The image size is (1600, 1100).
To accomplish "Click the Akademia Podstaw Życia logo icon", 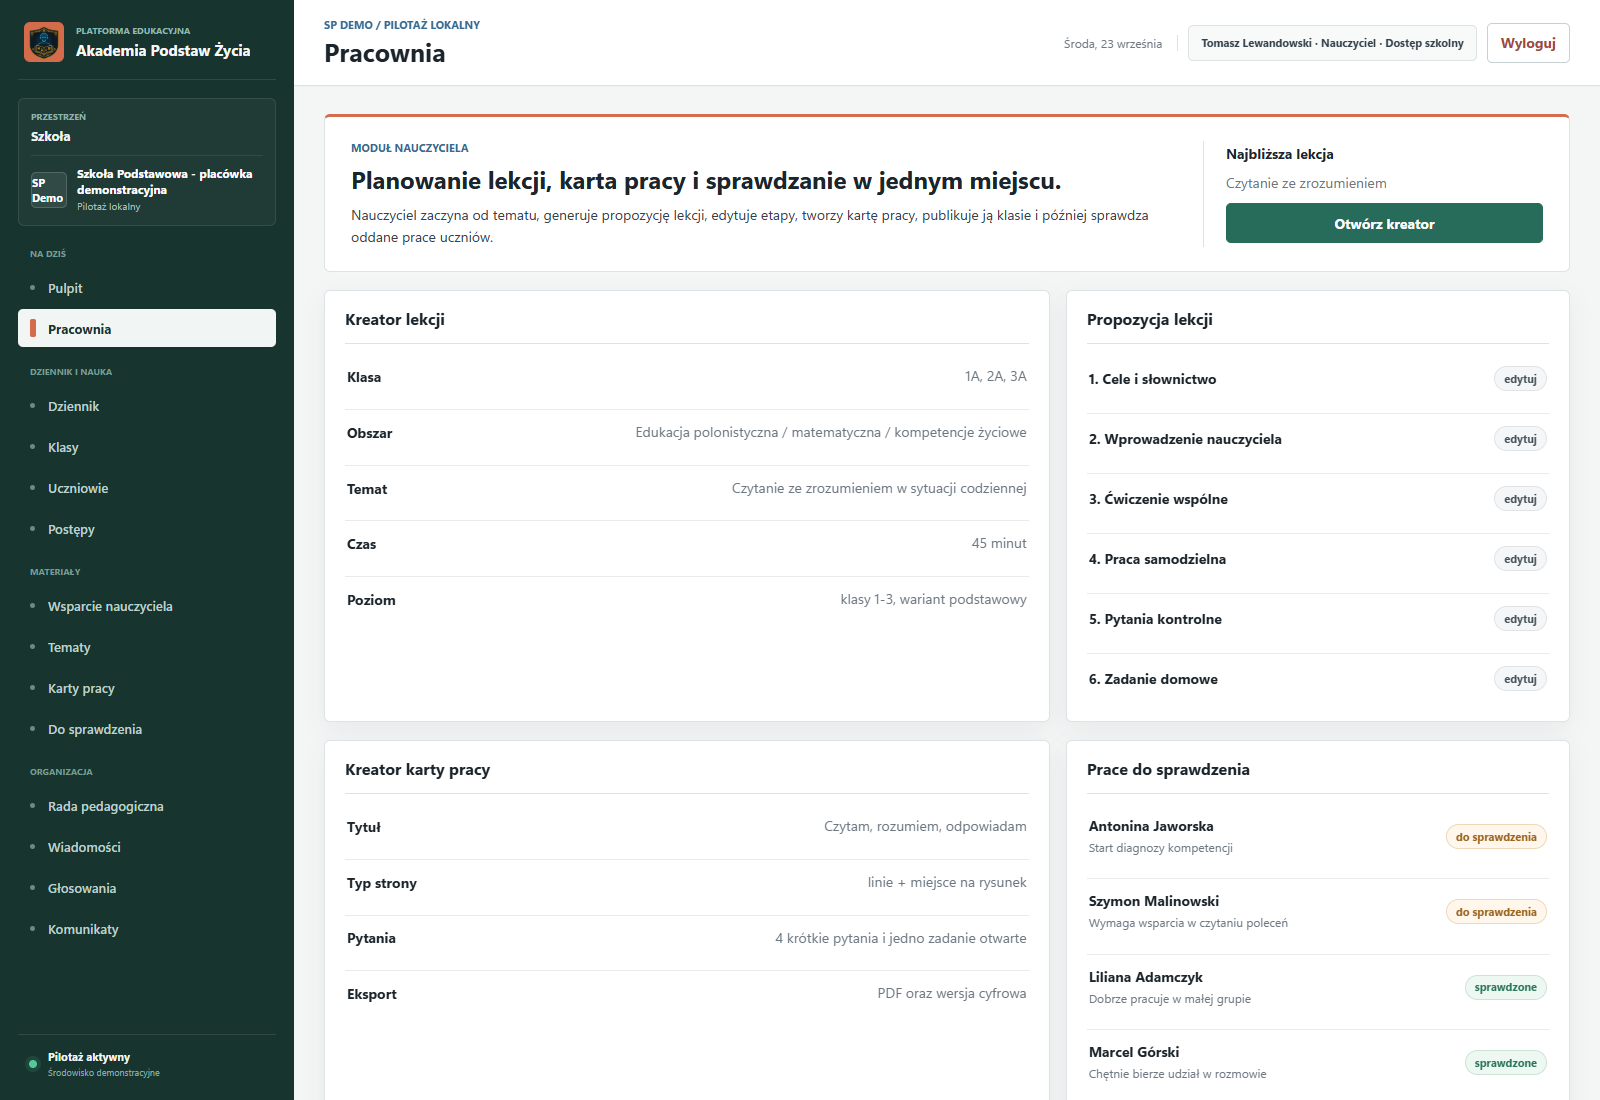I will click(x=44, y=42).
